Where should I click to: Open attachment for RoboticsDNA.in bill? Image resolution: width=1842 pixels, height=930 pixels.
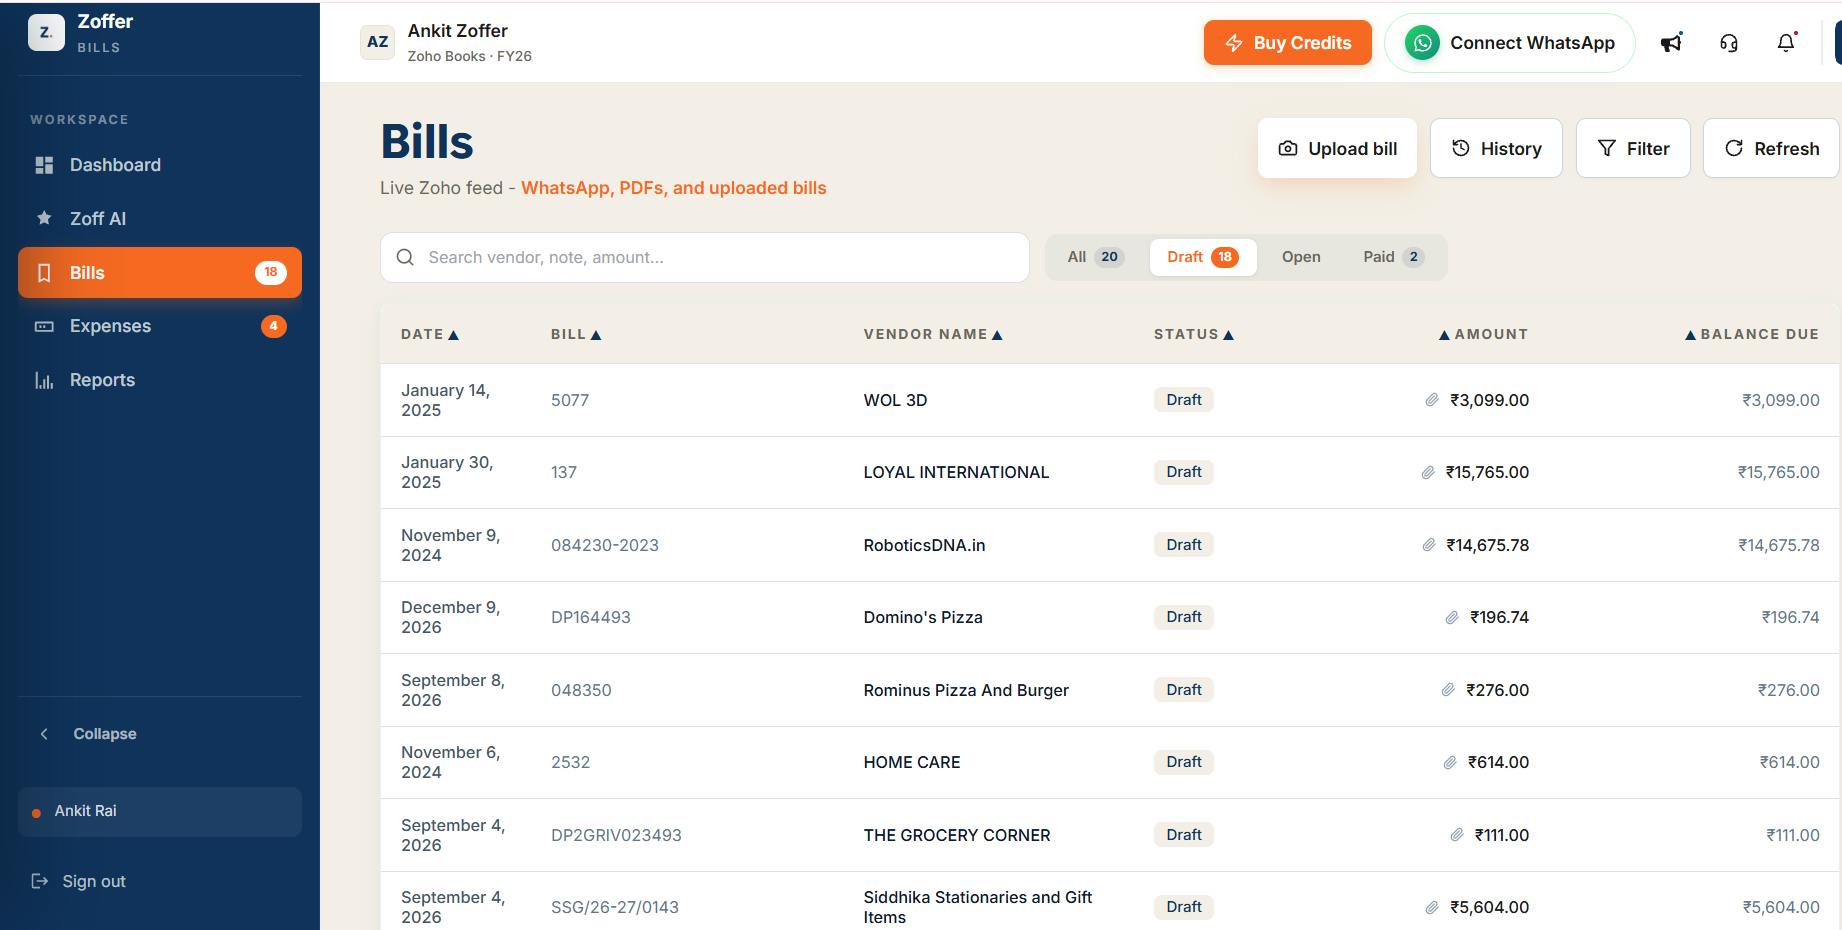1429,545
